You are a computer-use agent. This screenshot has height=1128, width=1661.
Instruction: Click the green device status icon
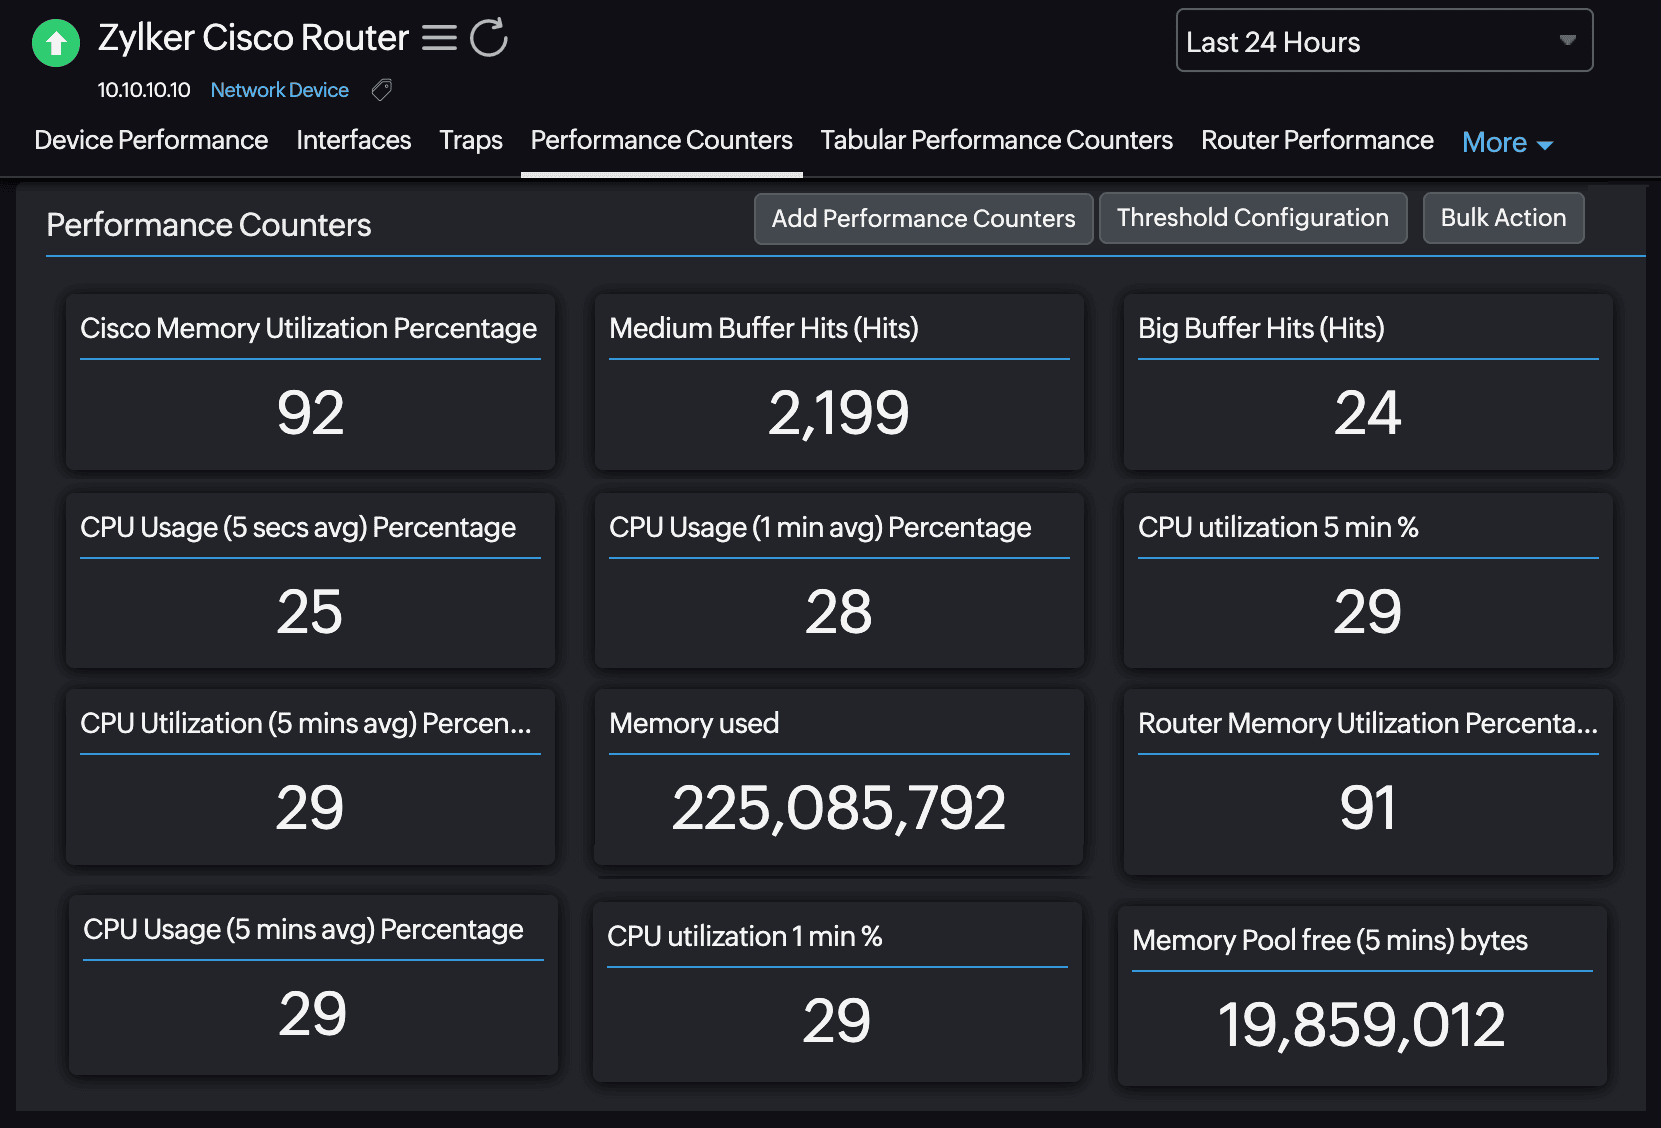pyautogui.click(x=55, y=43)
